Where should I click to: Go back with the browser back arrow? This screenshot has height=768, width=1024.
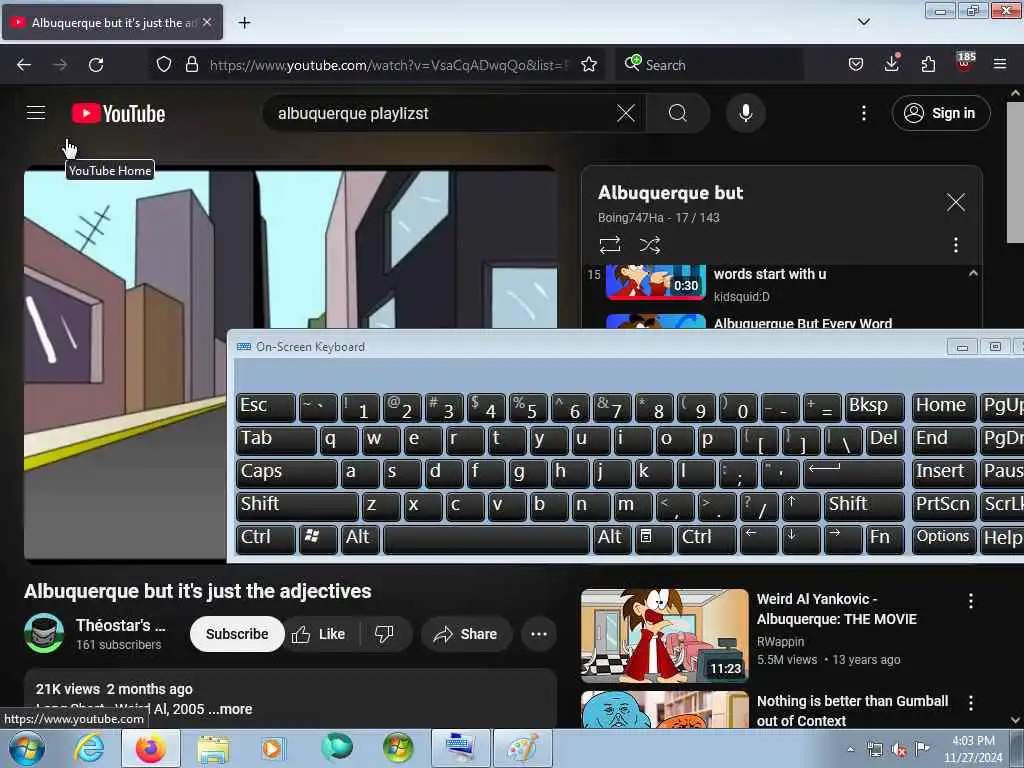(x=24, y=65)
